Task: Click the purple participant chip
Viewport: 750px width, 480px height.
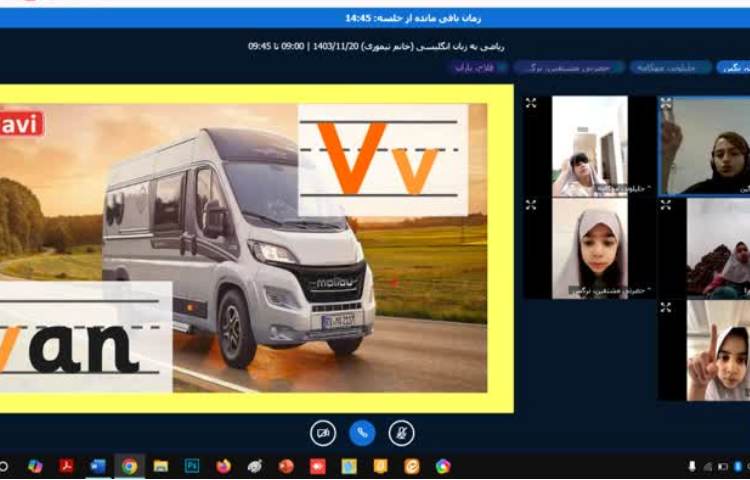Action: pos(478,67)
